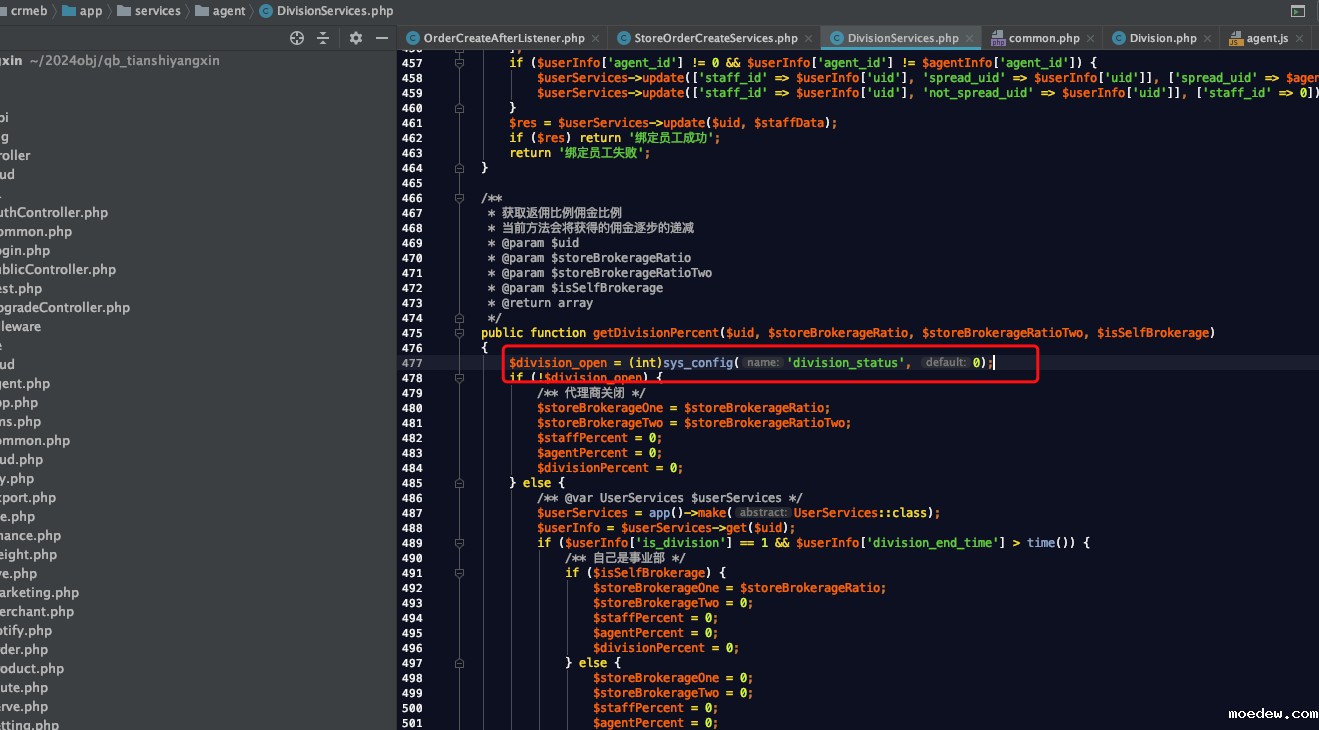Click the locate/select opened file target icon
The image size is (1319, 730).
tap(297, 38)
